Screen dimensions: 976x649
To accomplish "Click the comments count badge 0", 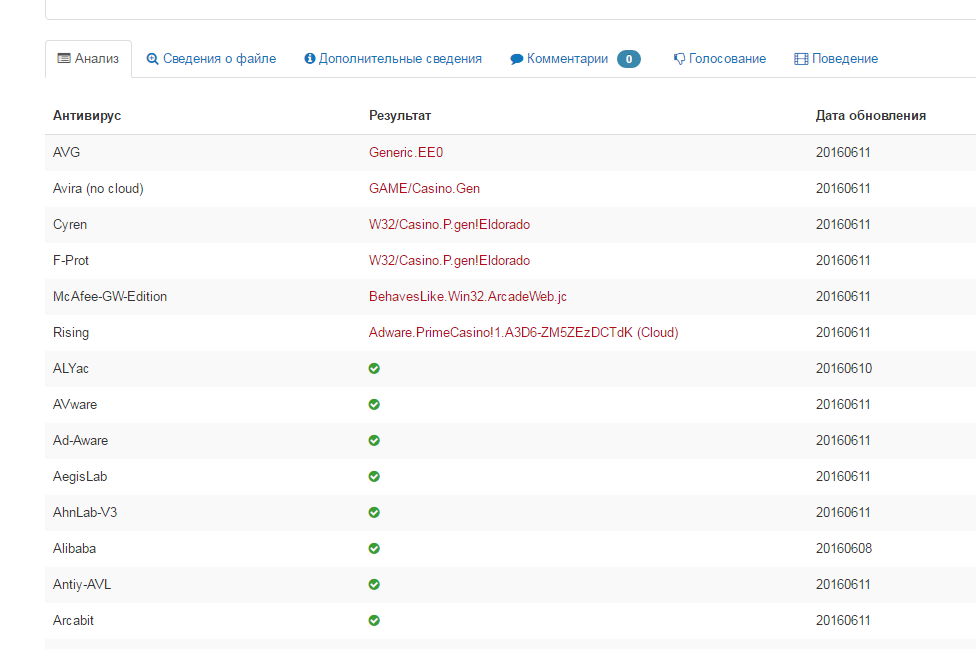I will coord(629,59).
